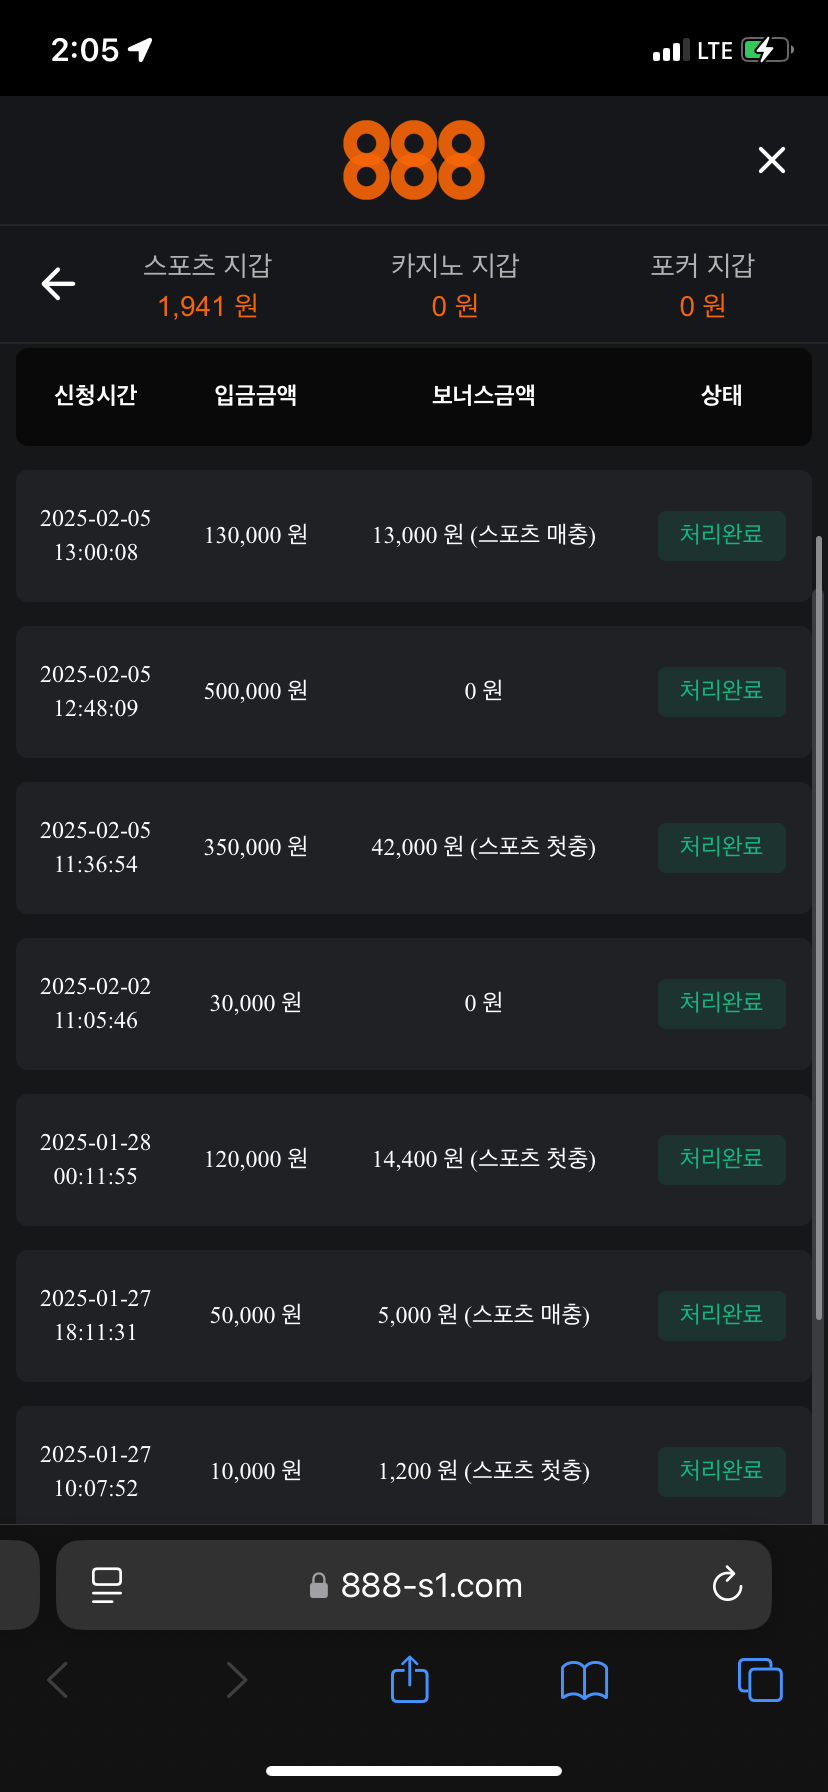Open Safari bookmarks icon
Viewport: 828px width, 1792px height.
point(584,1680)
